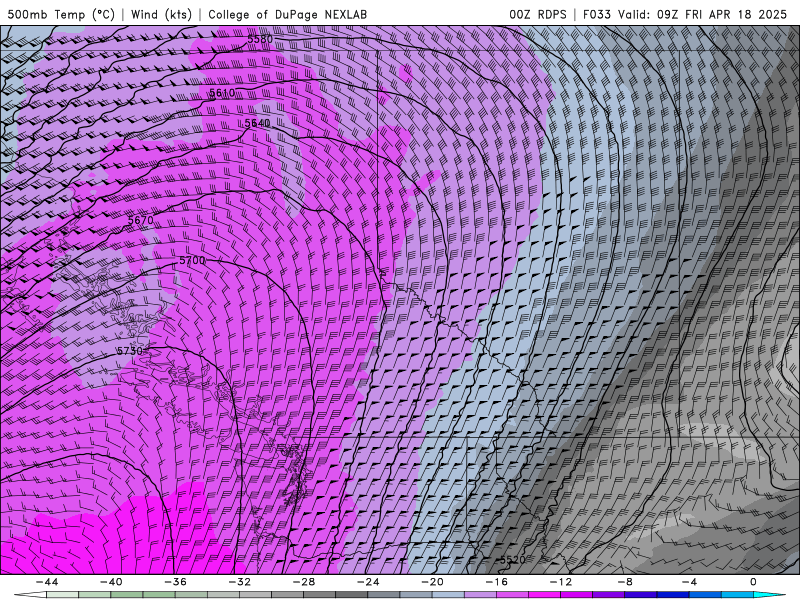Click the 5670 height contour label
The image size is (800, 600).
tap(141, 220)
